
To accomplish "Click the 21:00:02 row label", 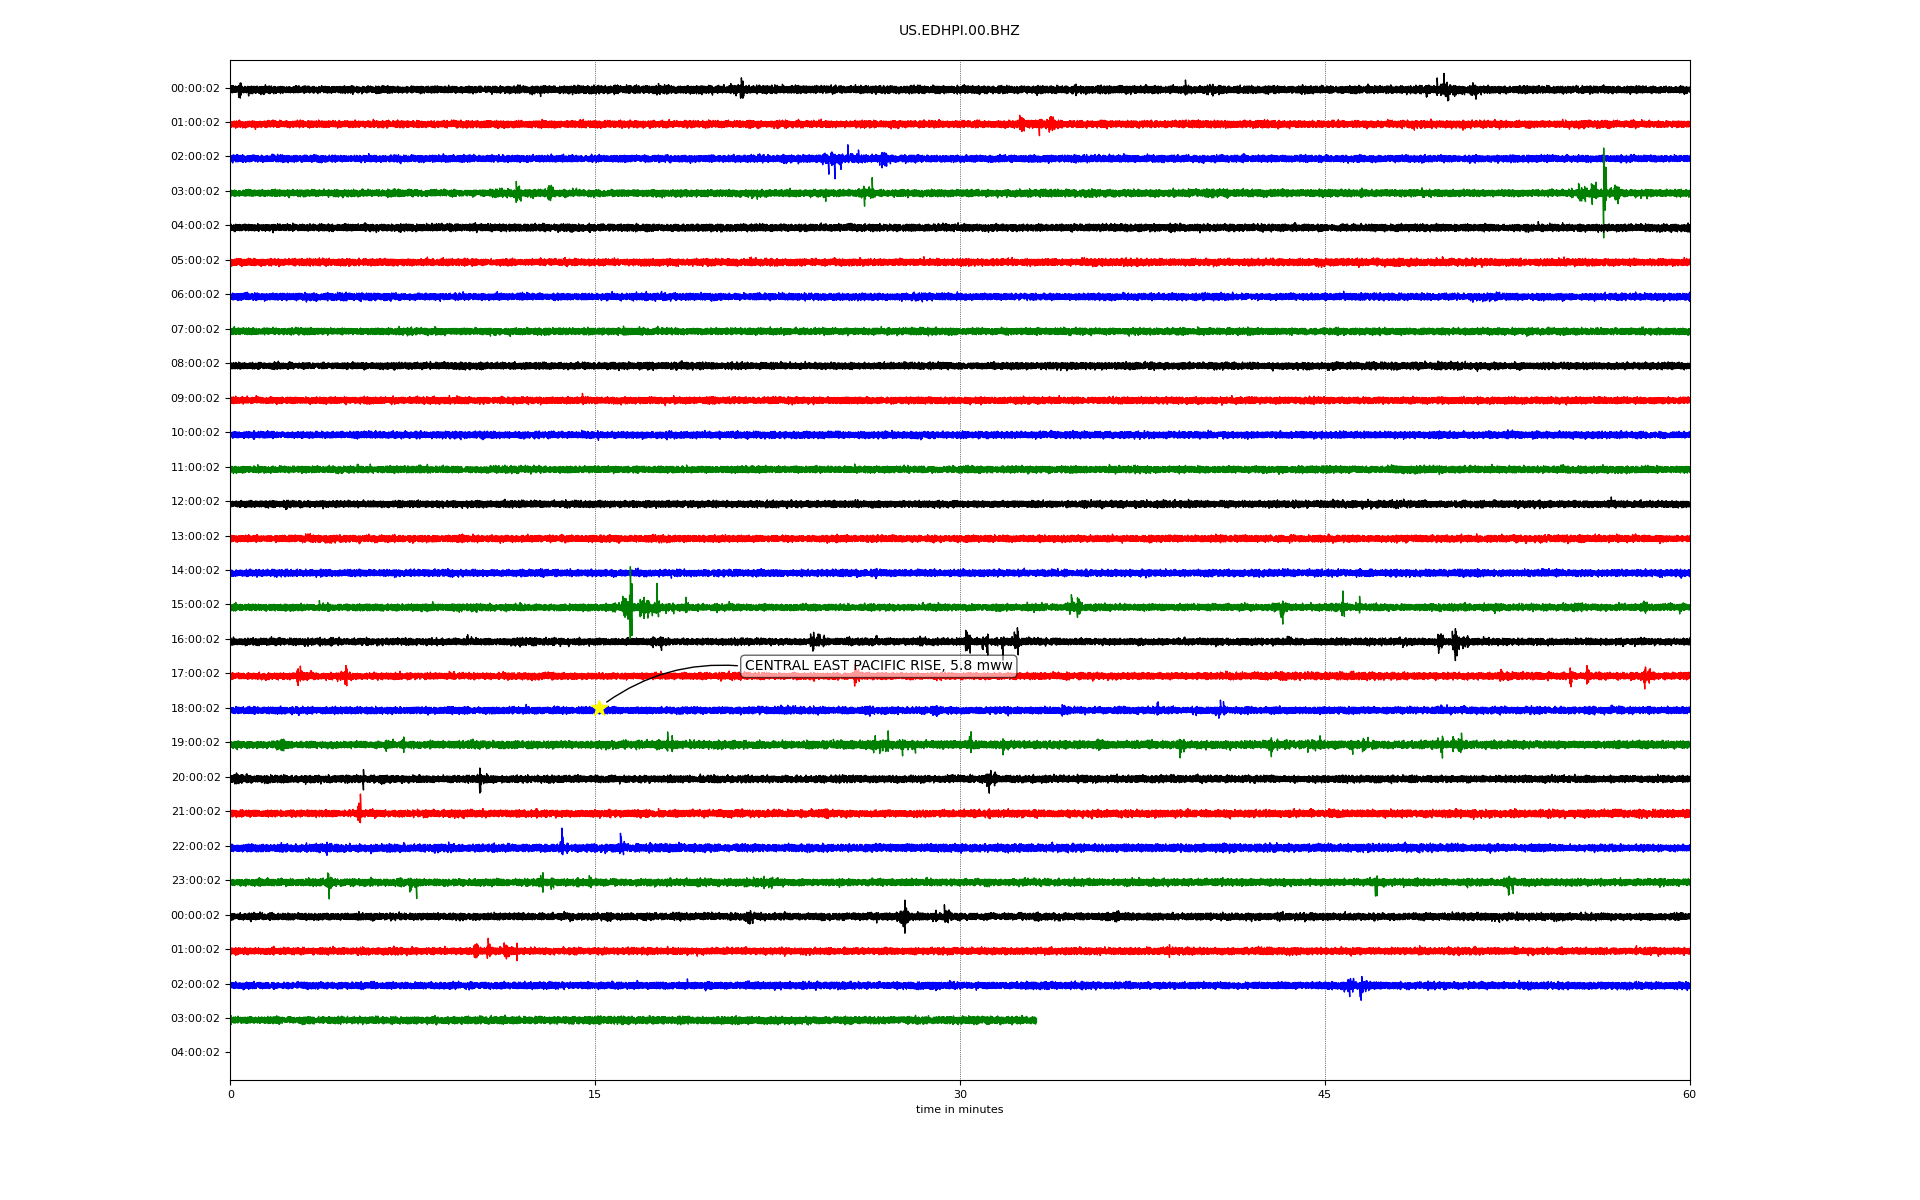I will pyautogui.click(x=195, y=812).
